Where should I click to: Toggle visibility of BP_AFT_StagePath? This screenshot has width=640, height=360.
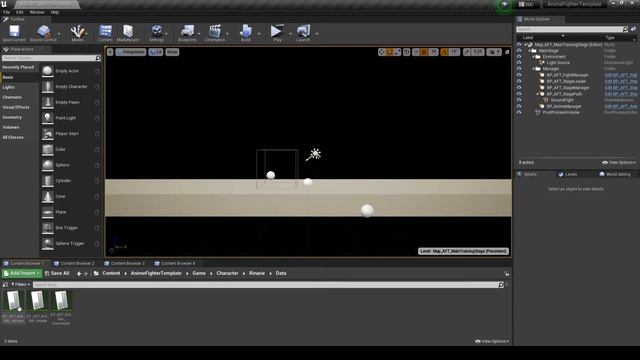coord(519,94)
